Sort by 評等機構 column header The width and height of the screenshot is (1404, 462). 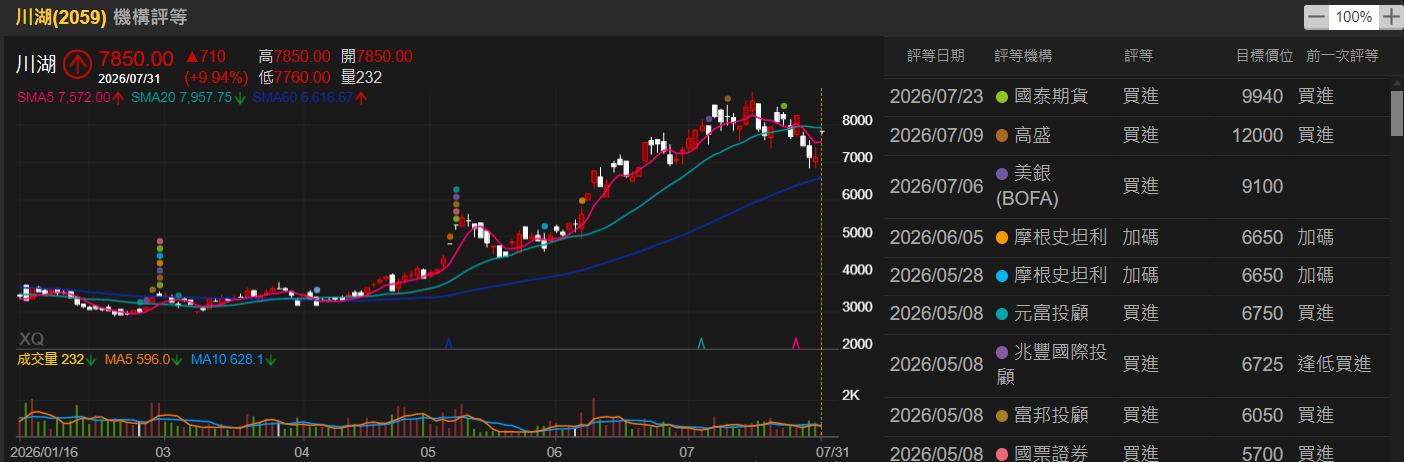(1023, 56)
